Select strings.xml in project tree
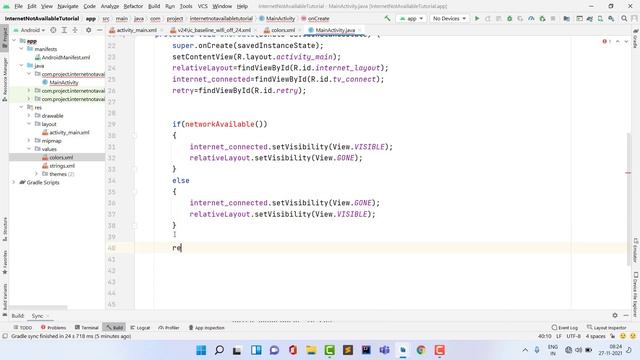The width and height of the screenshot is (640, 360). tap(62, 166)
